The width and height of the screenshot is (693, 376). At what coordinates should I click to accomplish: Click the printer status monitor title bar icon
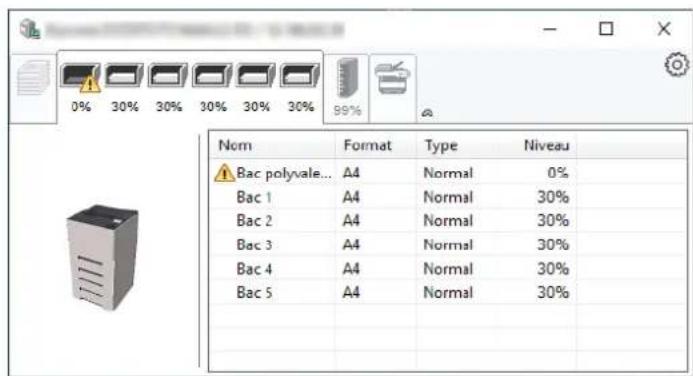pyautogui.click(x=30, y=29)
